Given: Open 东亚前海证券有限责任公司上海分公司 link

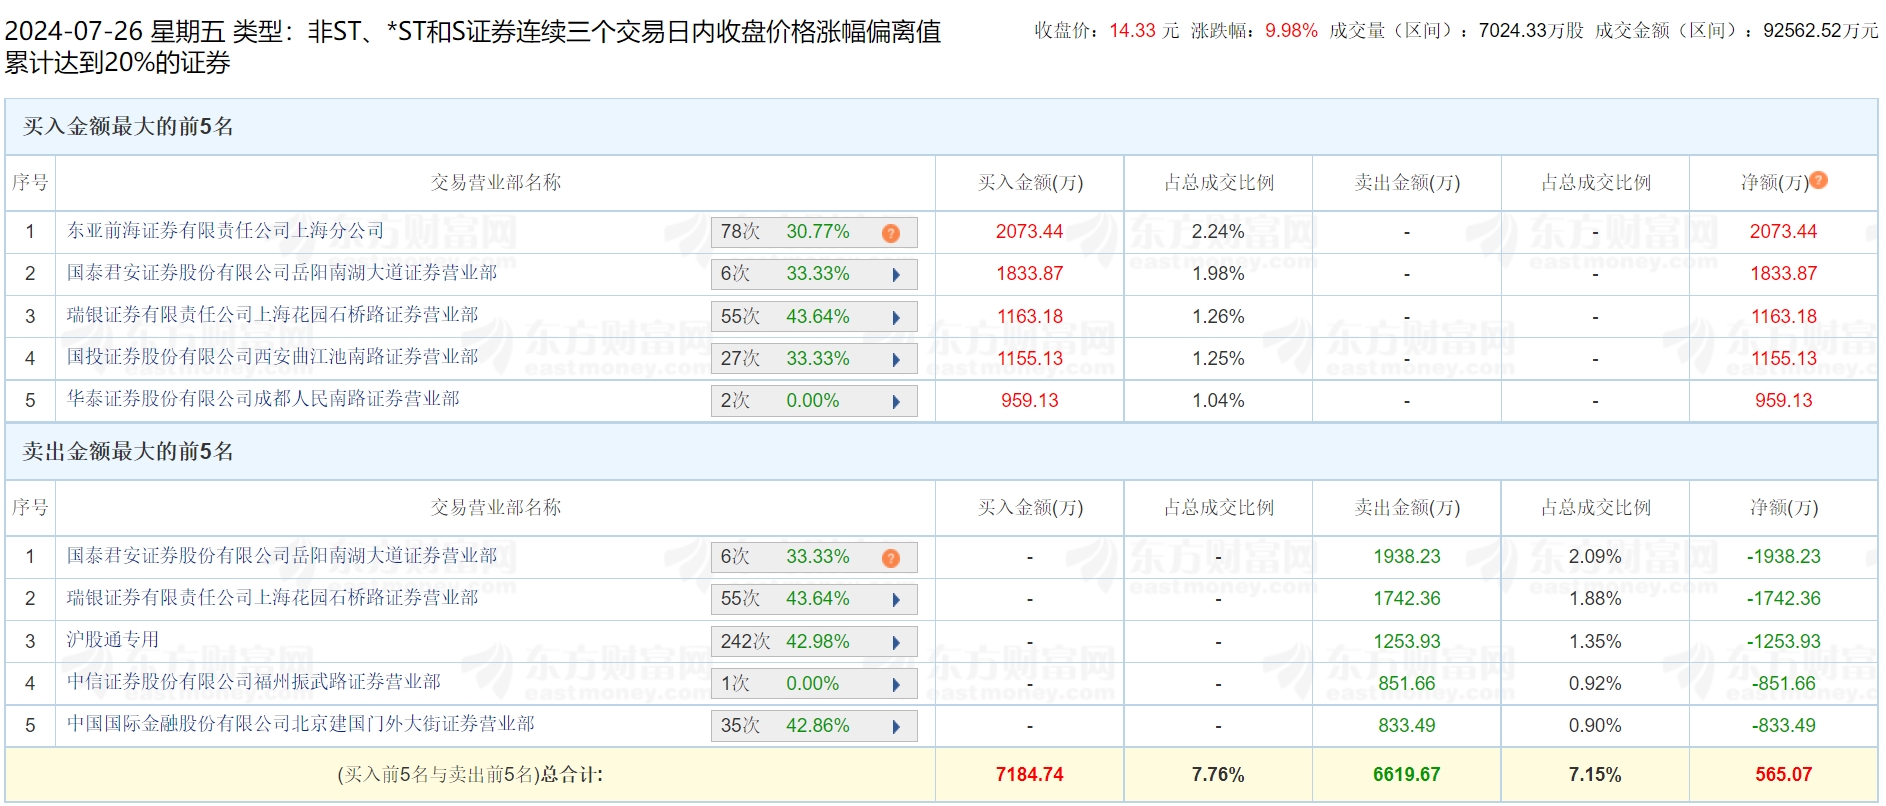Looking at the screenshot, I should coord(225,231).
